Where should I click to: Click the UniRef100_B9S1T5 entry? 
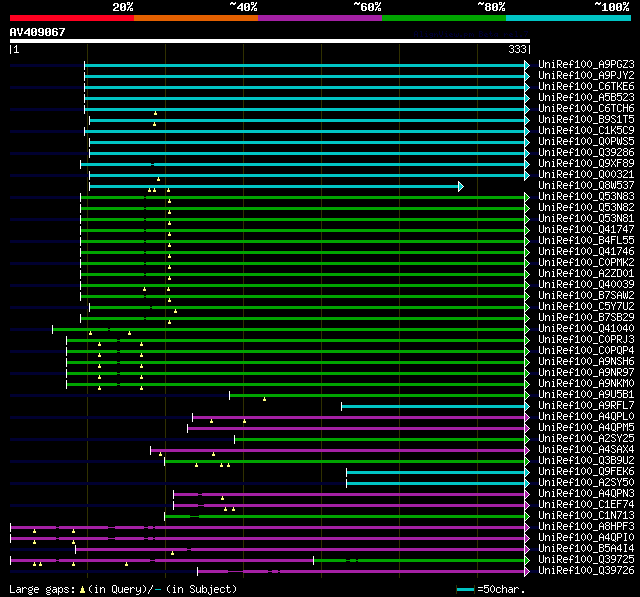586,120
